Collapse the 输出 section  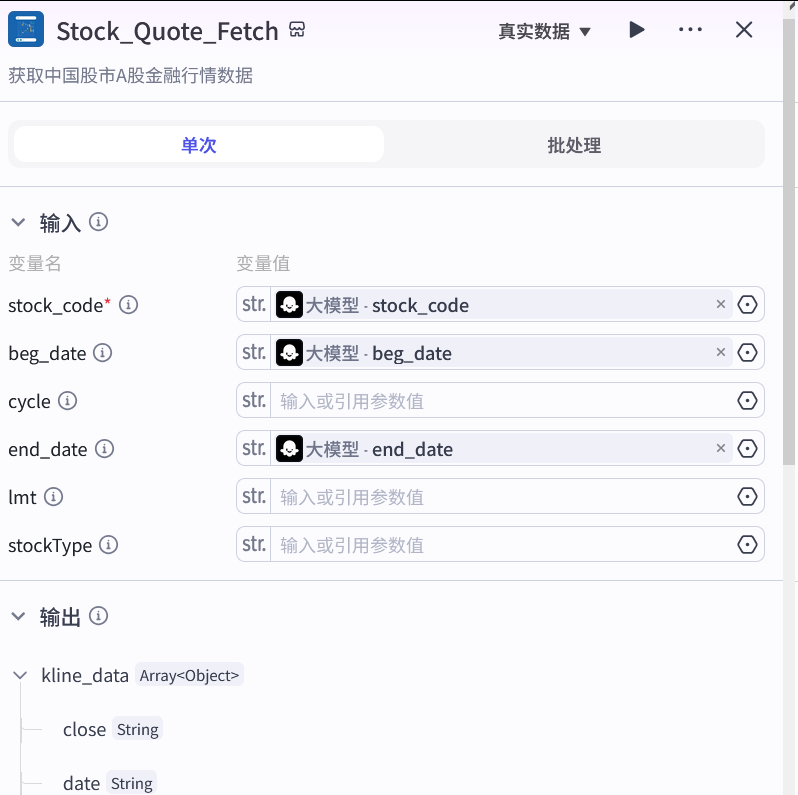18,616
